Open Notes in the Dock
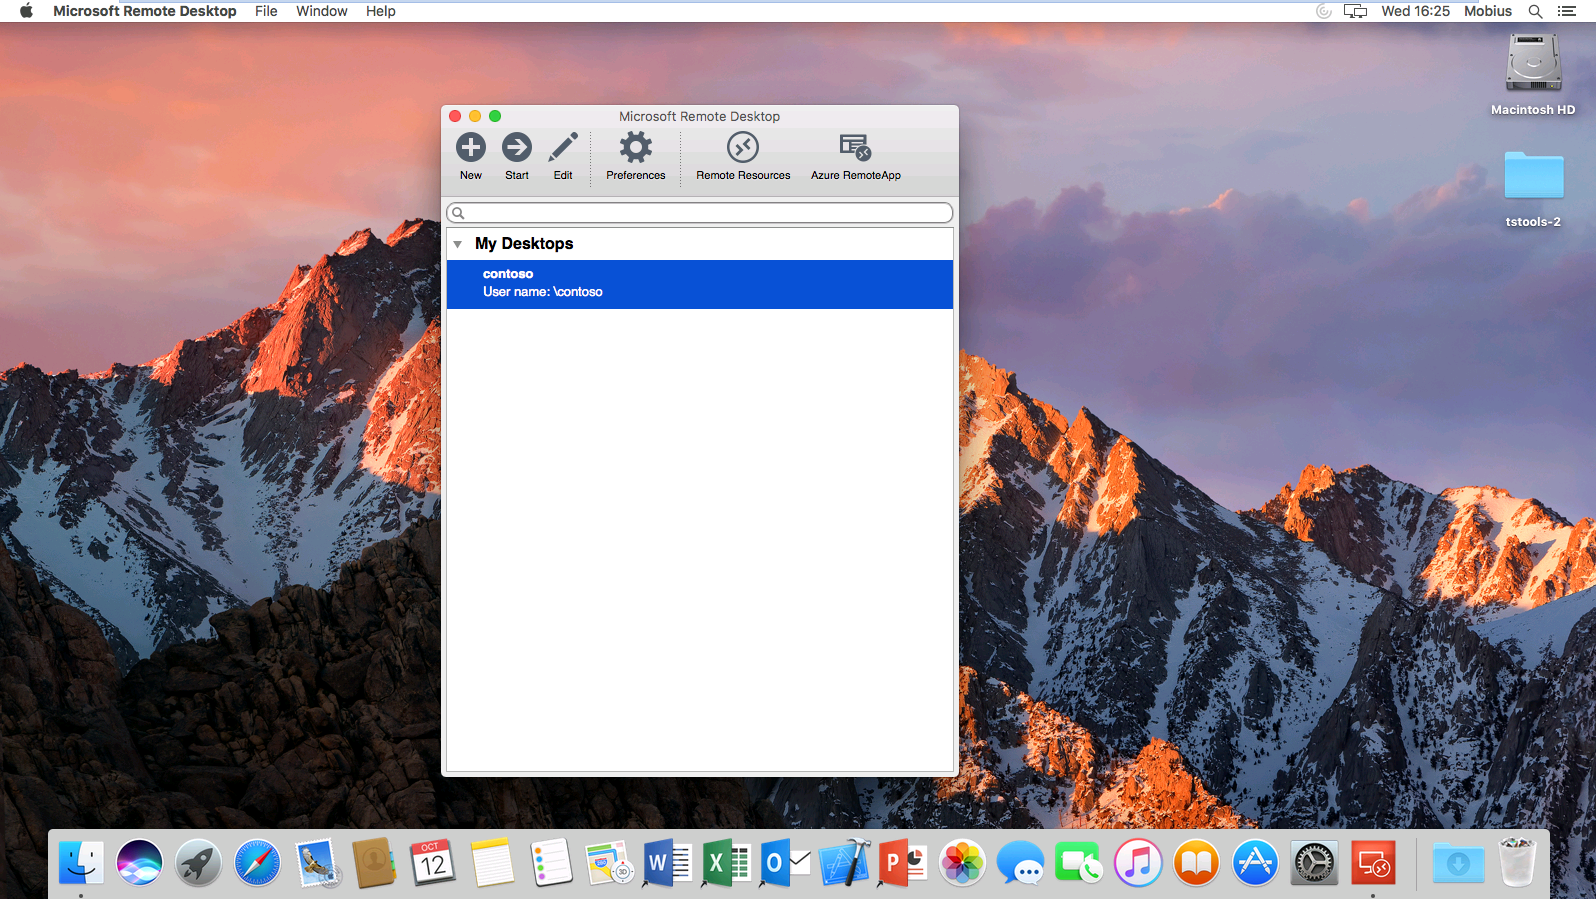 491,862
